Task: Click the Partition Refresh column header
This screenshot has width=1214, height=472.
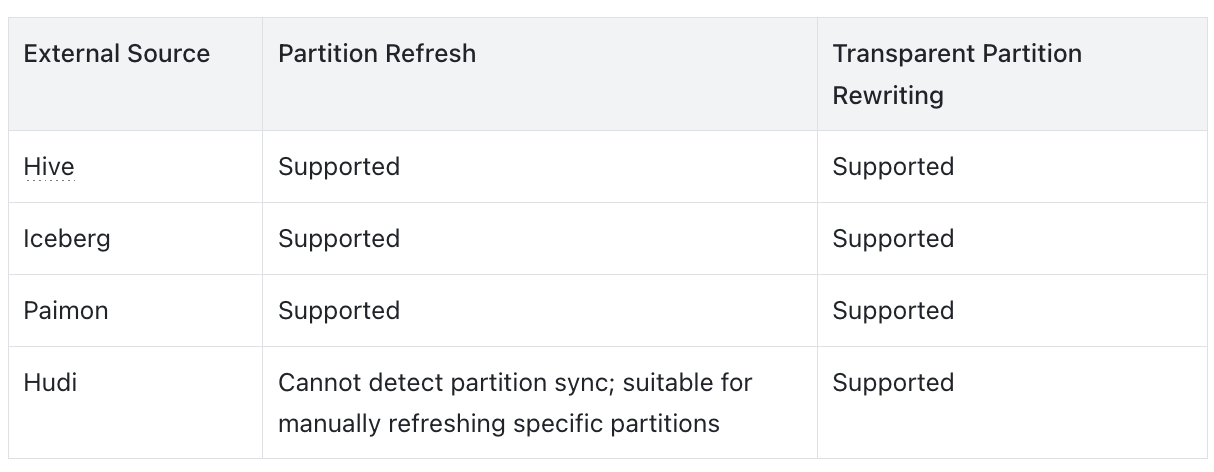Action: tap(377, 54)
